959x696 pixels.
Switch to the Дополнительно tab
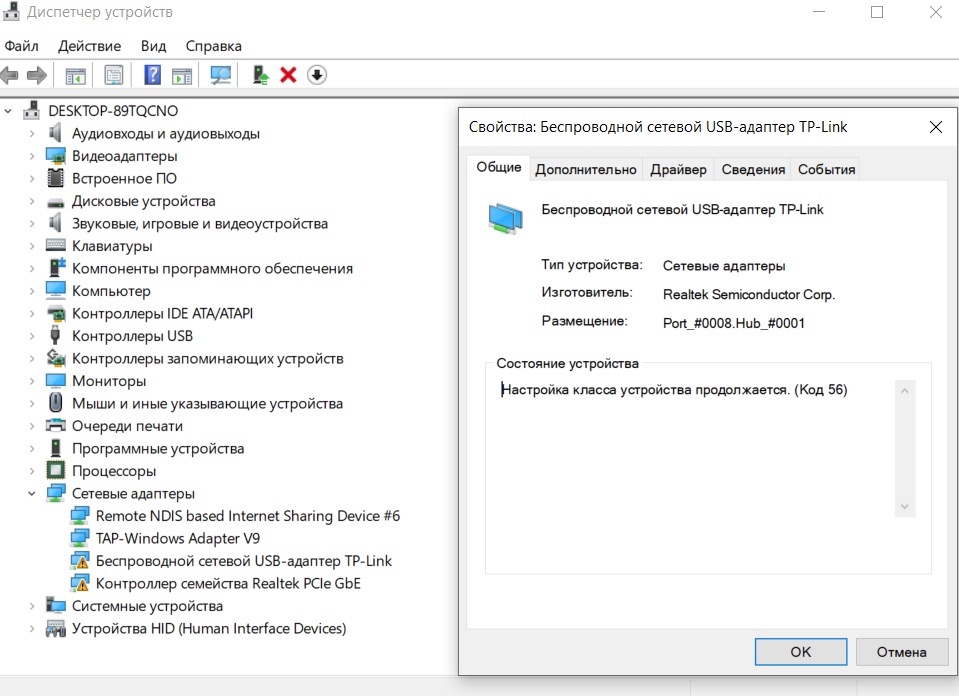coord(586,169)
